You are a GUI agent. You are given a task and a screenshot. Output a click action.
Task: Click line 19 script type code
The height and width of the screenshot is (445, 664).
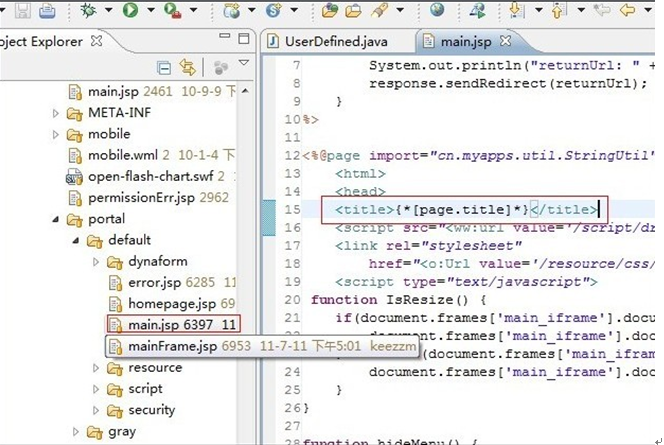[x=466, y=282]
